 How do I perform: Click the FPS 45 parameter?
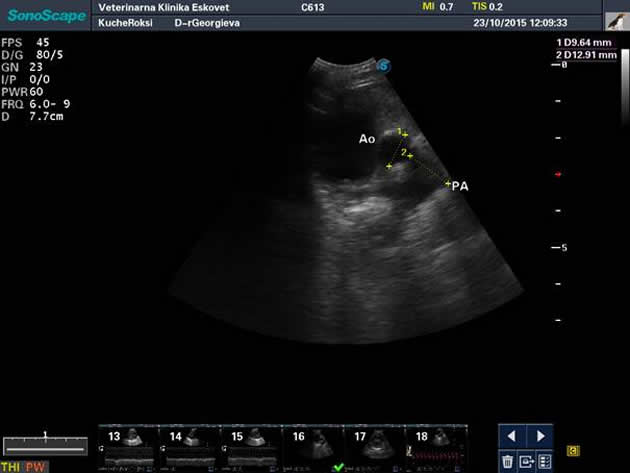coord(25,43)
